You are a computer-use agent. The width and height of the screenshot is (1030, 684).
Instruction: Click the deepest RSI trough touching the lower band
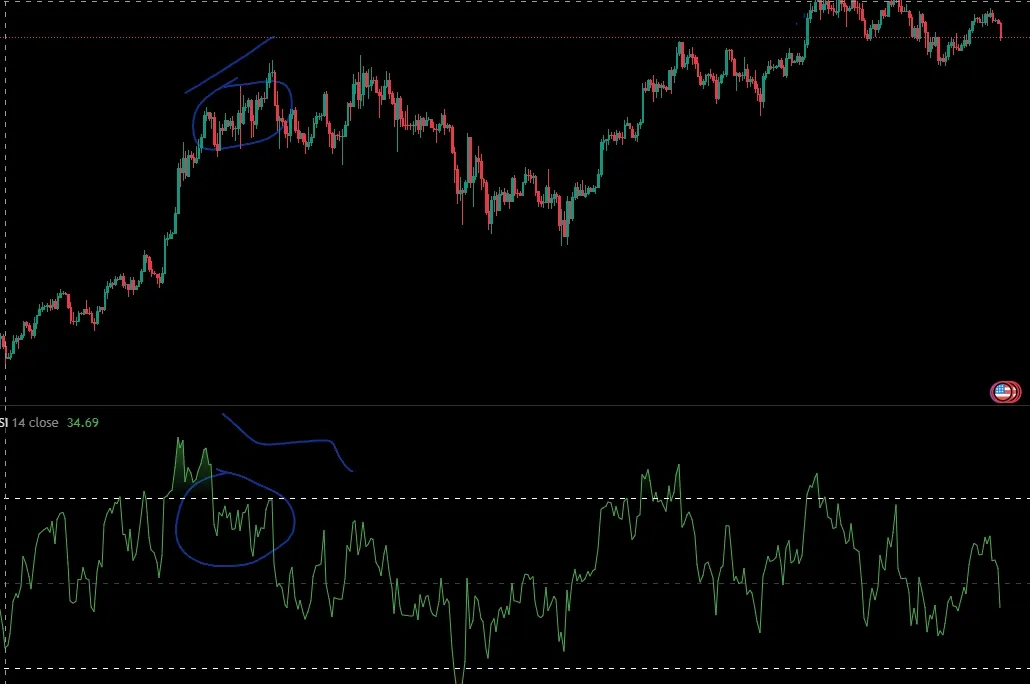click(459, 673)
